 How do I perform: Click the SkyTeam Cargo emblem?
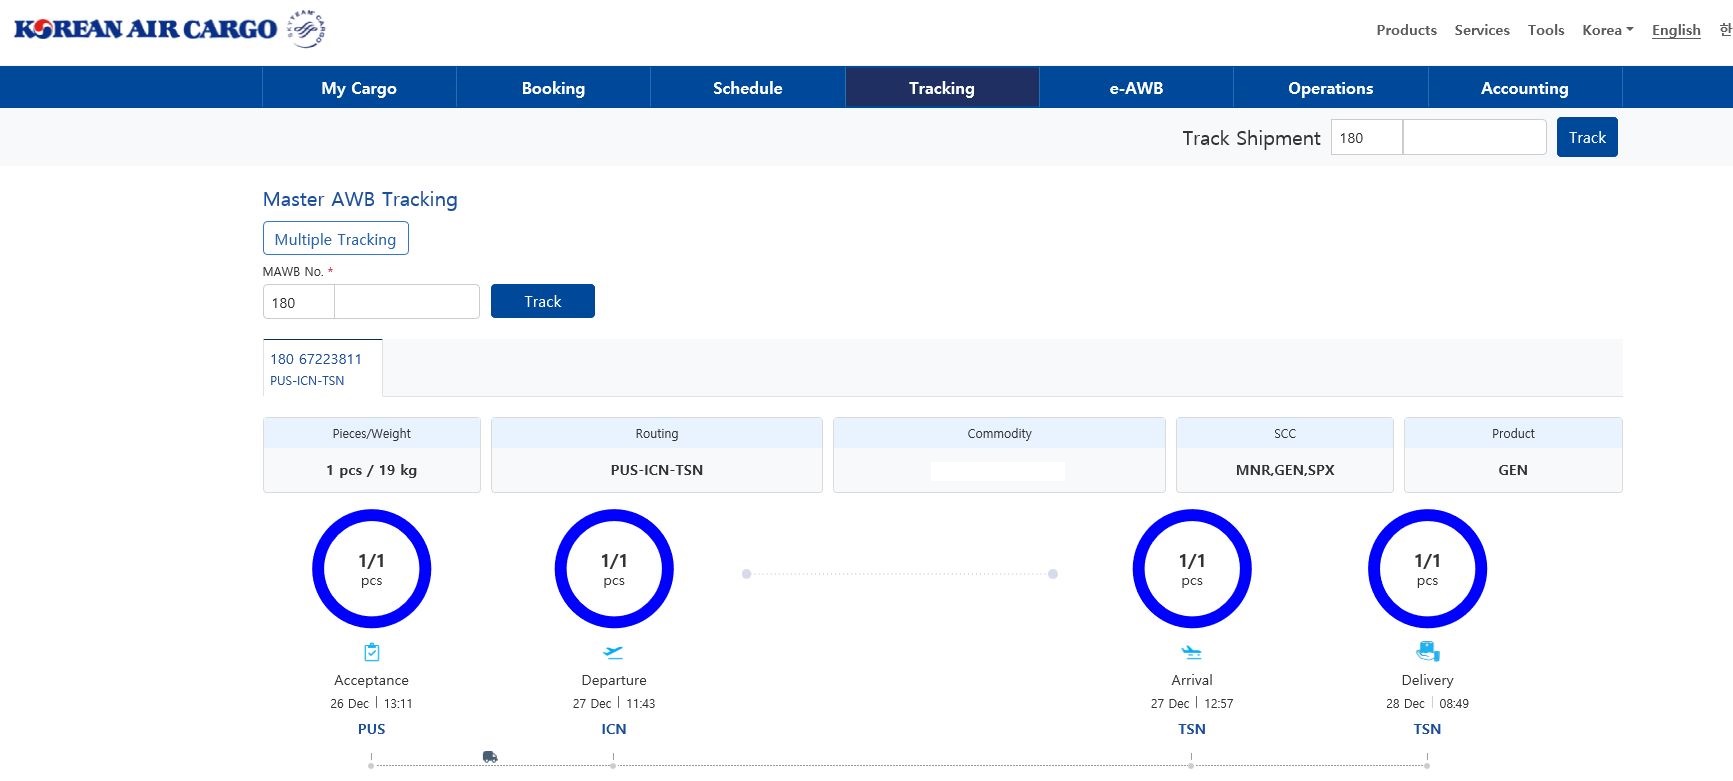pos(306,28)
